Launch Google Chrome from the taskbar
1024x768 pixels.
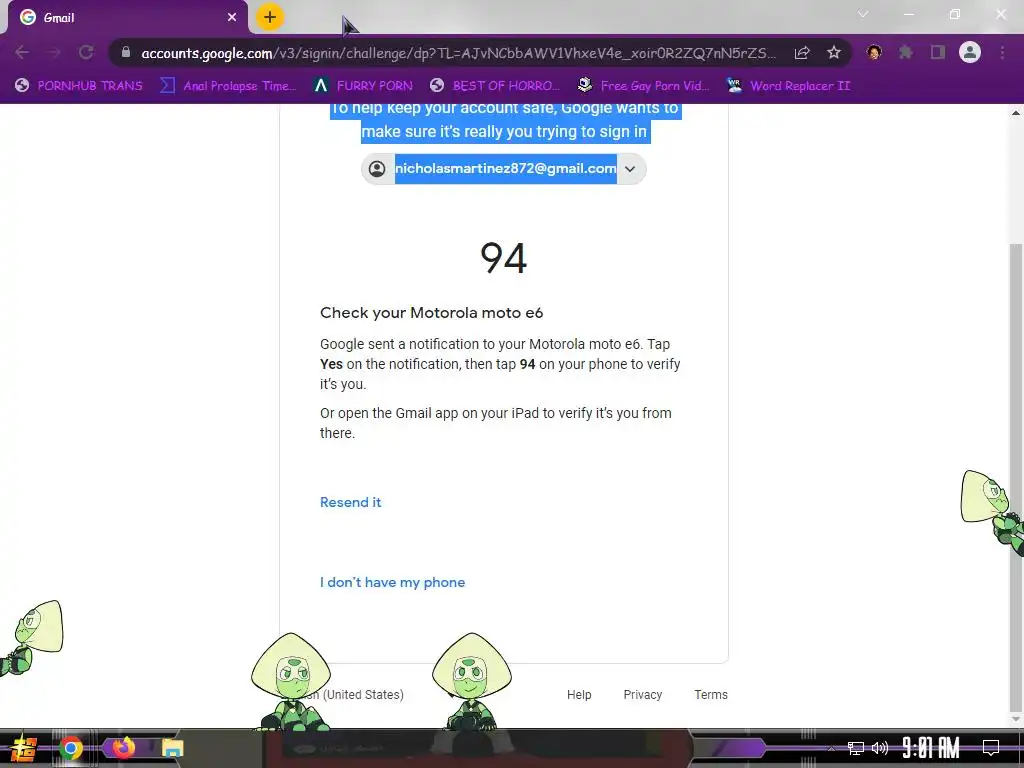pos(71,748)
